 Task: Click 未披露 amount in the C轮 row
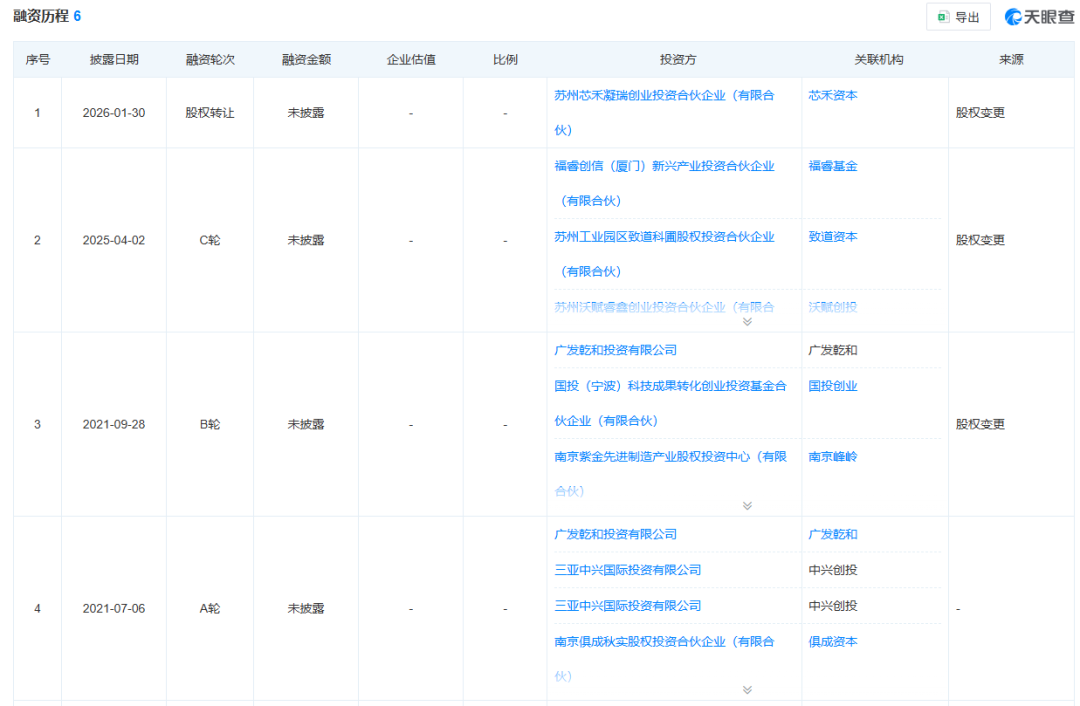[x=306, y=240]
